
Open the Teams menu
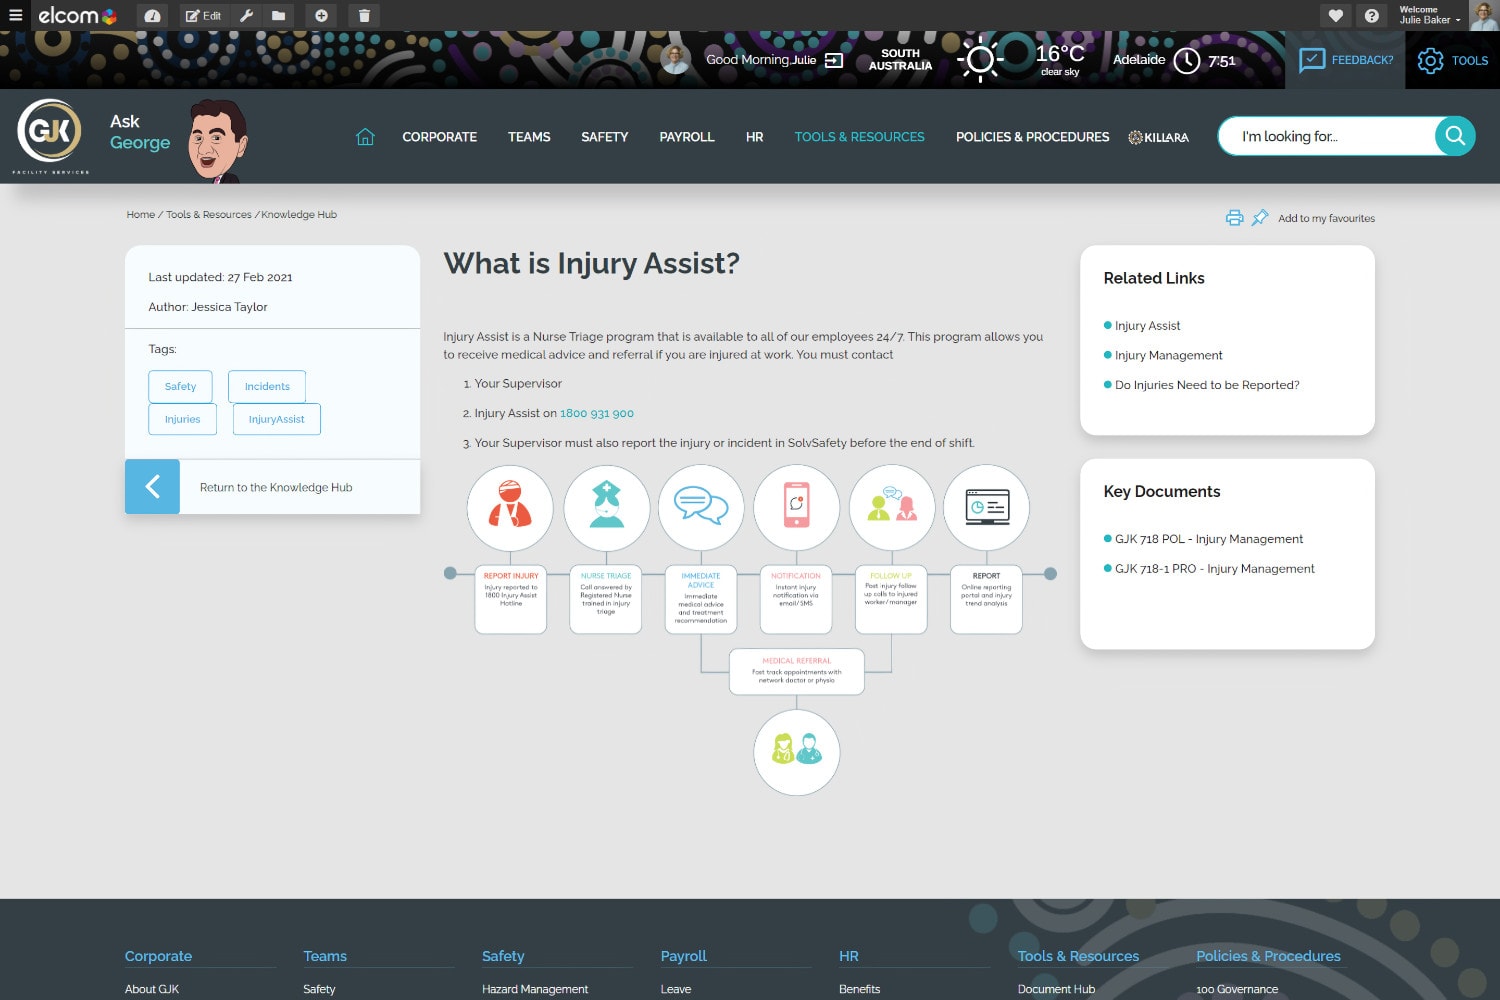pyautogui.click(x=529, y=137)
